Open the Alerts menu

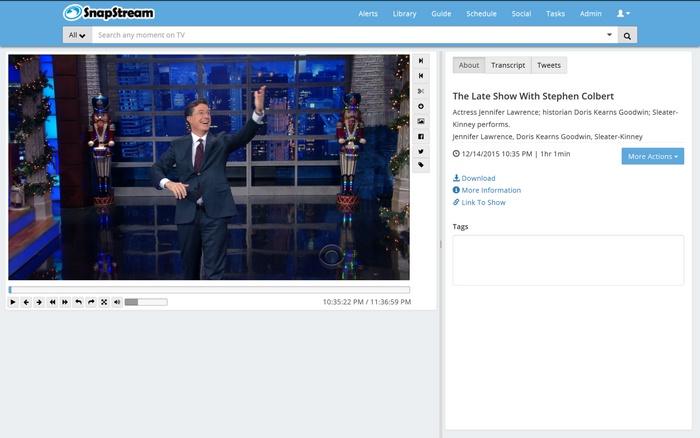click(x=368, y=14)
